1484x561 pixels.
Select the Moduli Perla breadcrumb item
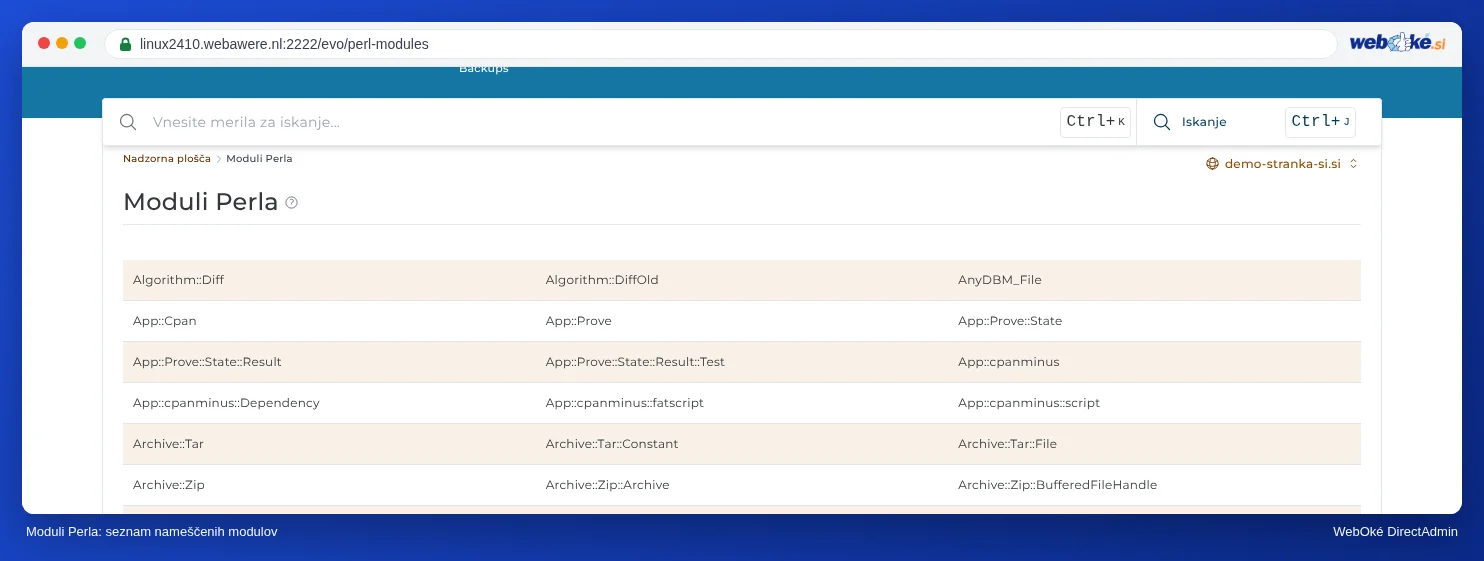pos(259,159)
